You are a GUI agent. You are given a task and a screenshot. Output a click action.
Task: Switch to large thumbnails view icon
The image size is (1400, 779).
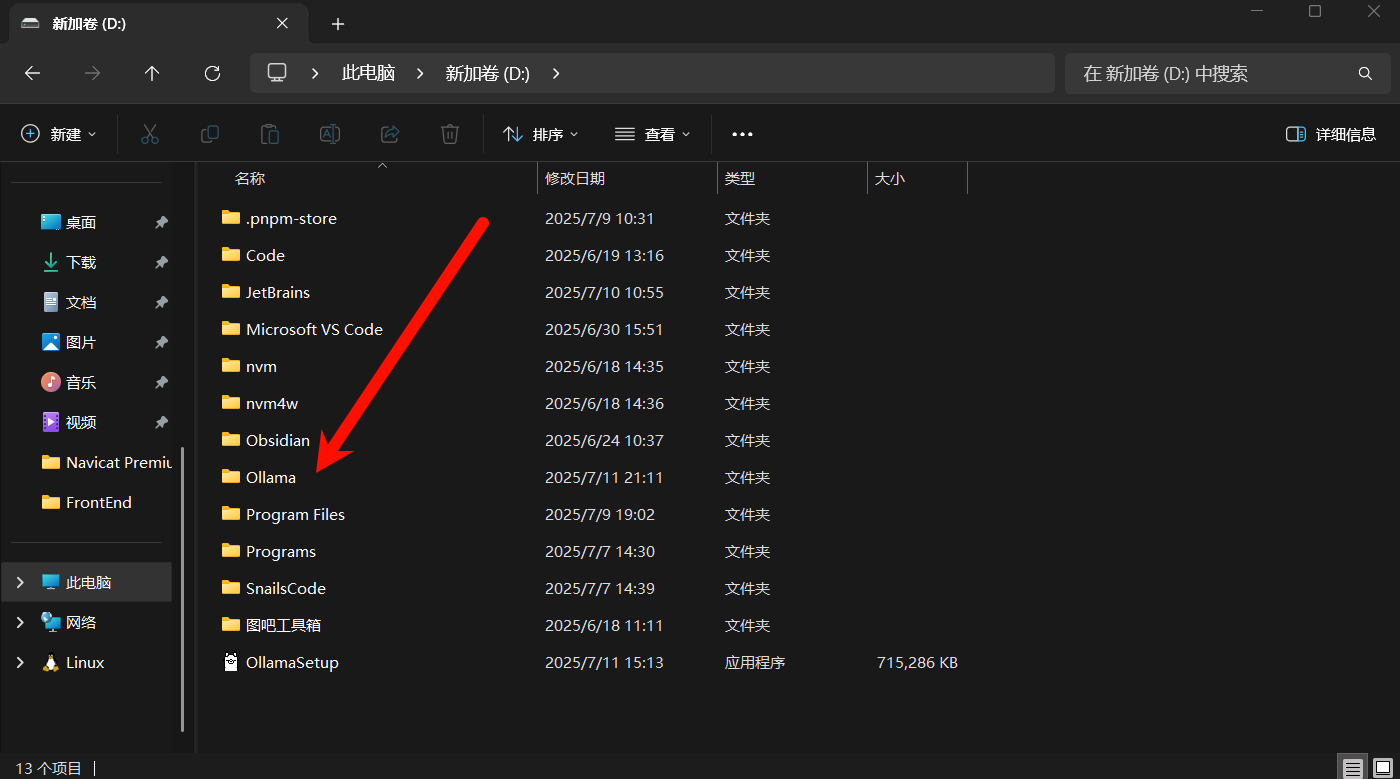coord(1383,768)
